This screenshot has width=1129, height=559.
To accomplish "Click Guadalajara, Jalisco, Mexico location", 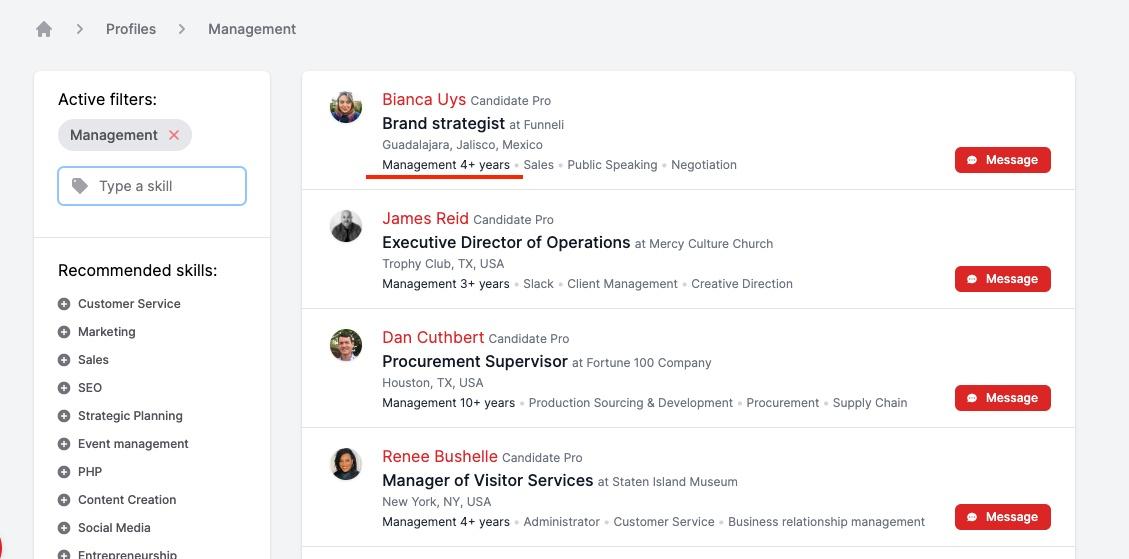I will pos(462,145).
